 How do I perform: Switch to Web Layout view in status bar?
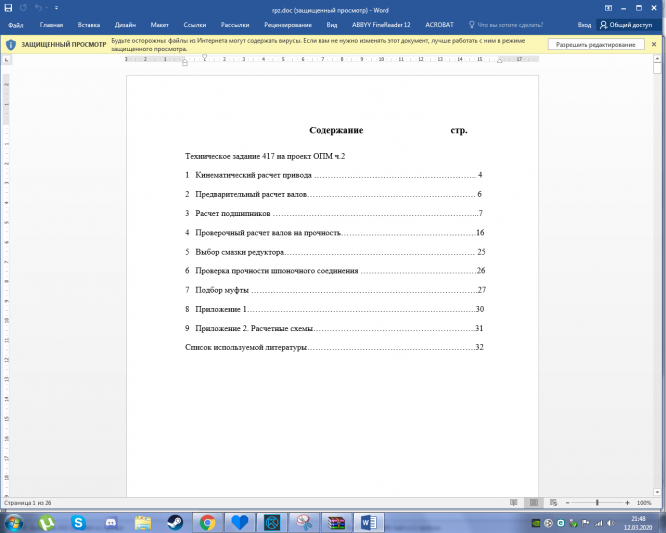[551, 502]
